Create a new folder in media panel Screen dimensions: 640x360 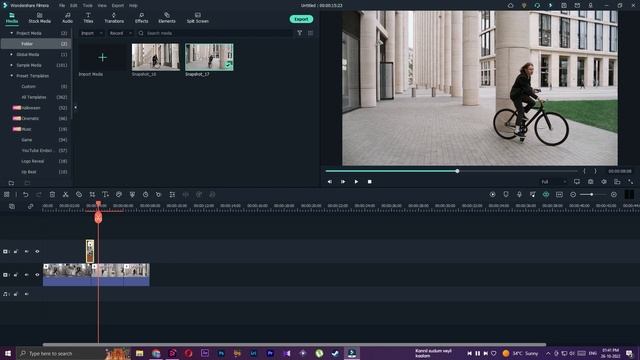click(x=11, y=183)
